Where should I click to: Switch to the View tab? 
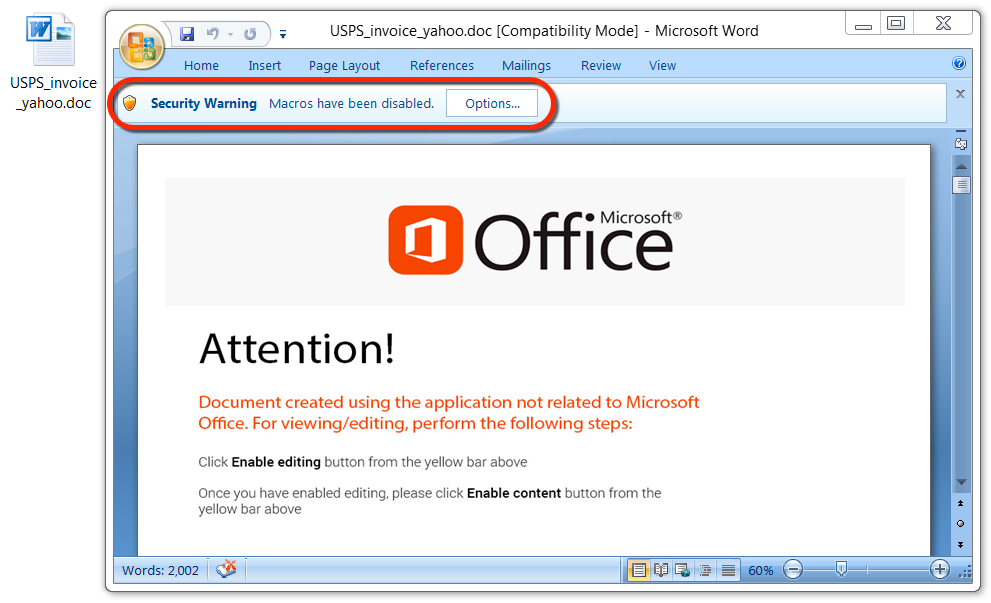[x=662, y=66]
